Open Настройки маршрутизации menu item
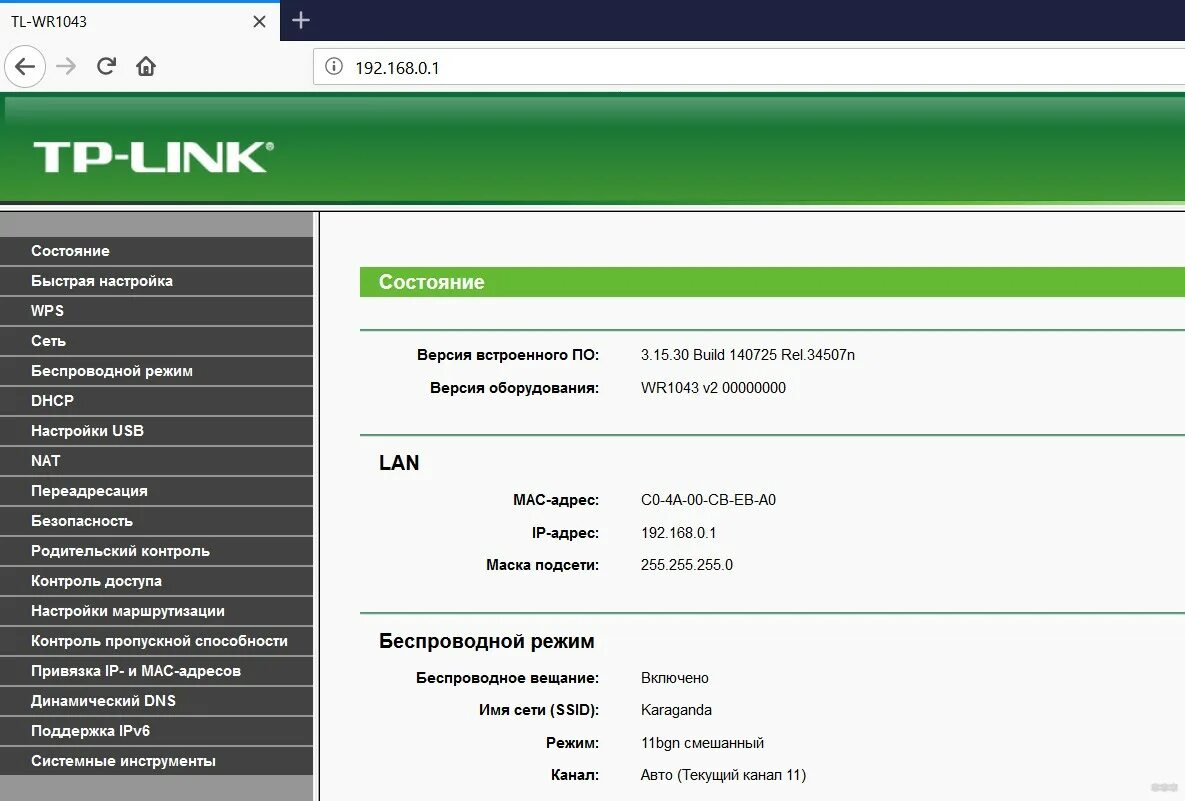Image resolution: width=1185 pixels, height=801 pixels. tap(156, 611)
